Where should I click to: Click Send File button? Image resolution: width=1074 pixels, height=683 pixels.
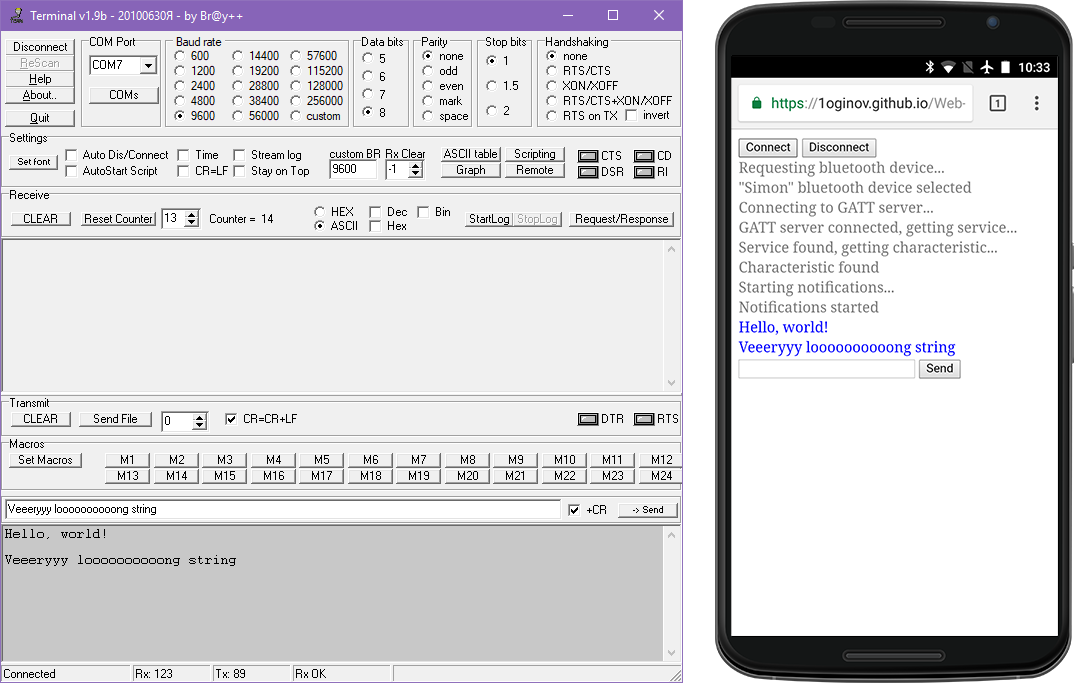114,419
